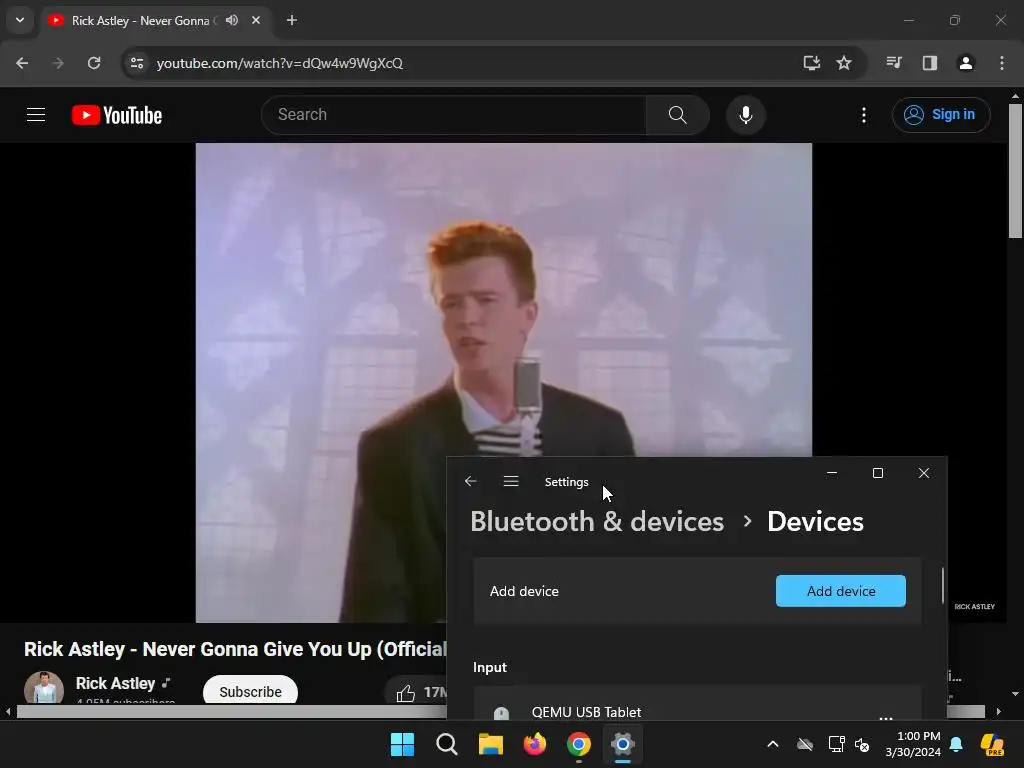Toggle Chrome side panel icon

(930, 63)
